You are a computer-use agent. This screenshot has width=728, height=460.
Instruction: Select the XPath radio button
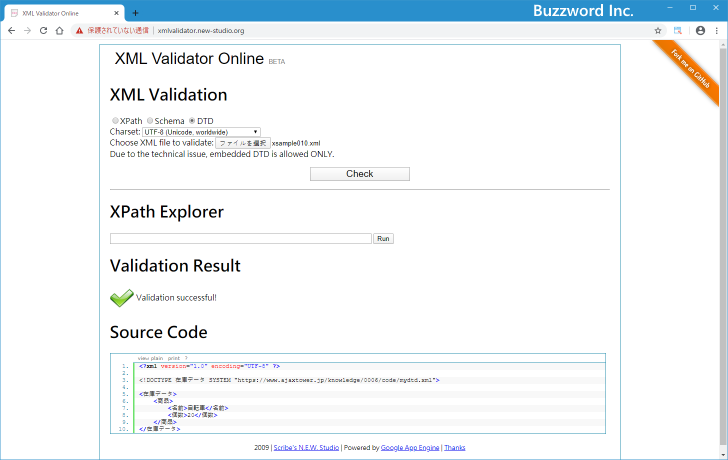point(115,121)
